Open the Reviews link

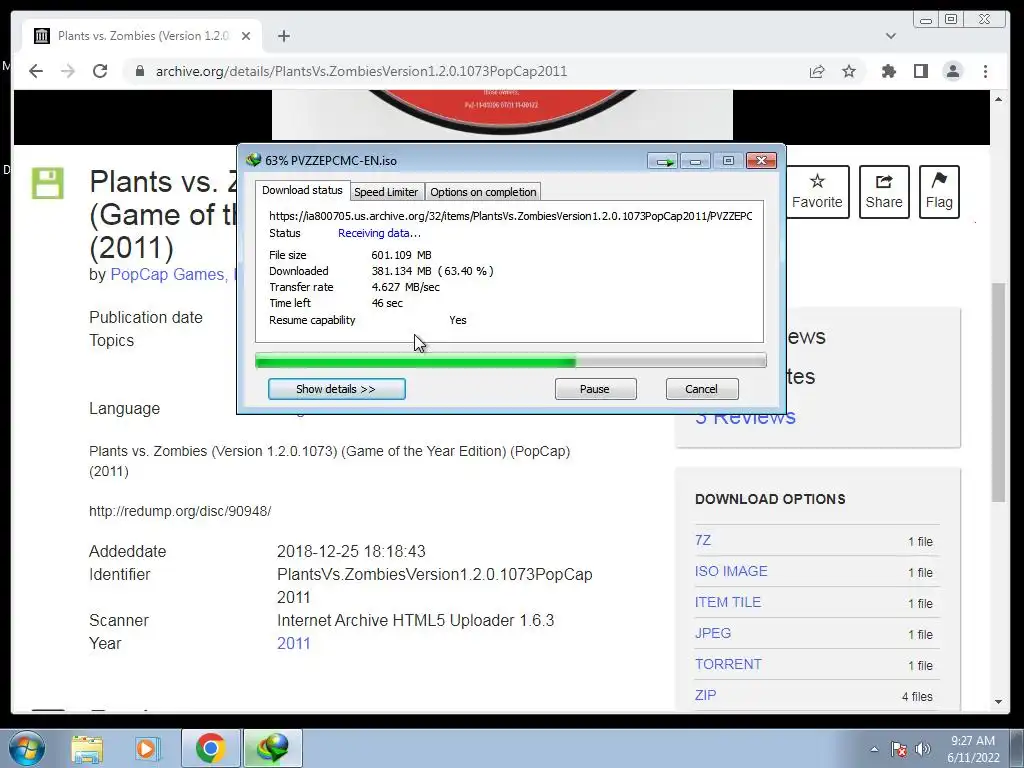745,417
